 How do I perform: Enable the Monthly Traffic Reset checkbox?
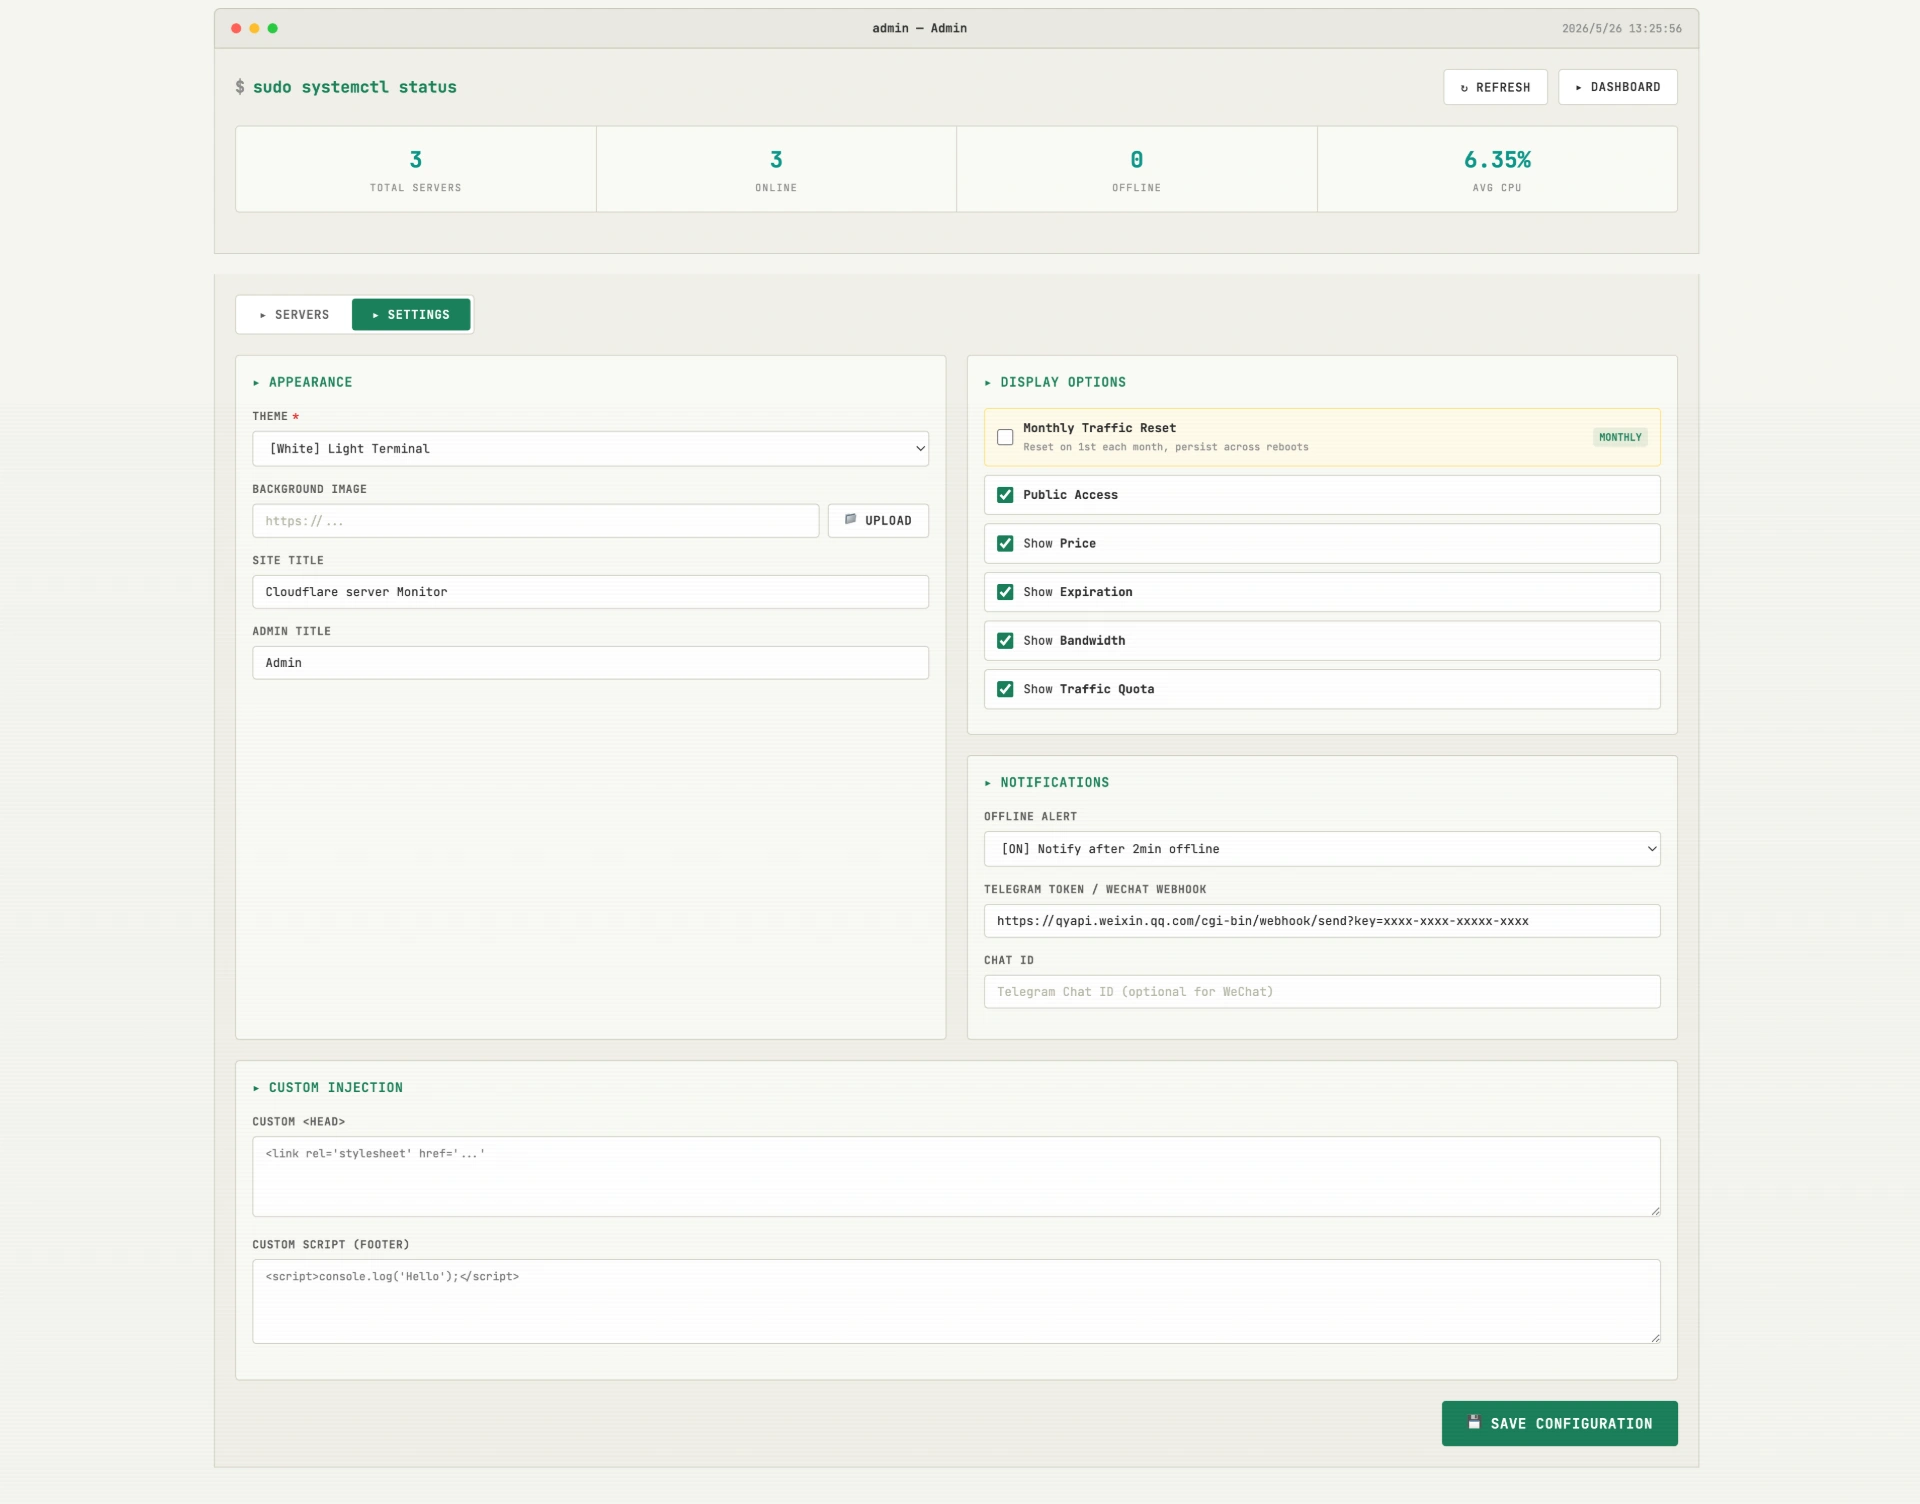click(x=1005, y=437)
